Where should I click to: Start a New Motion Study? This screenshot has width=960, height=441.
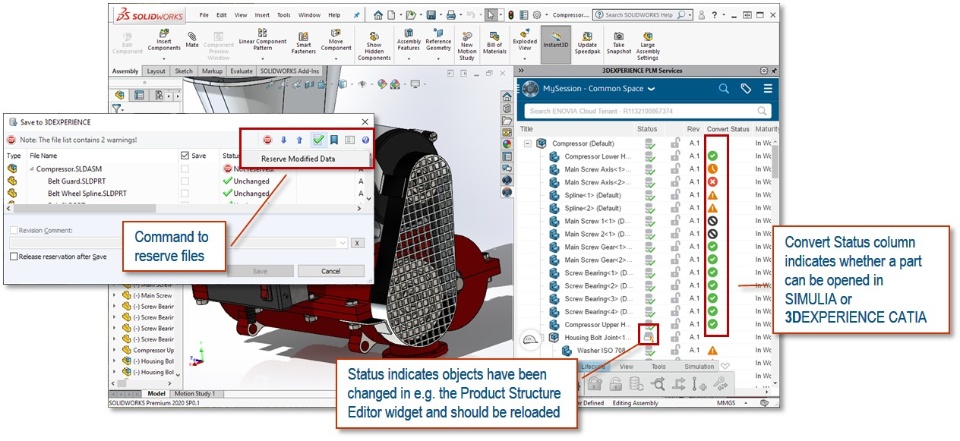[x=467, y=45]
